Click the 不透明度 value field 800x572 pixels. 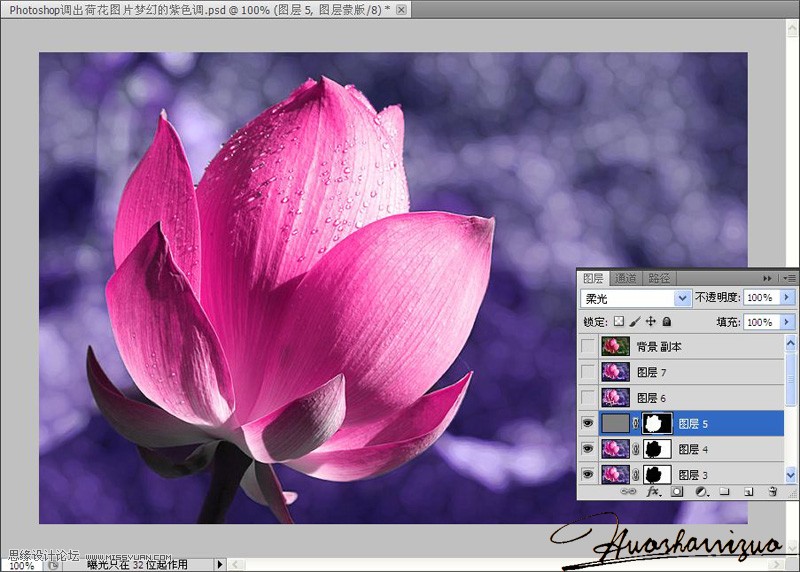click(x=761, y=297)
